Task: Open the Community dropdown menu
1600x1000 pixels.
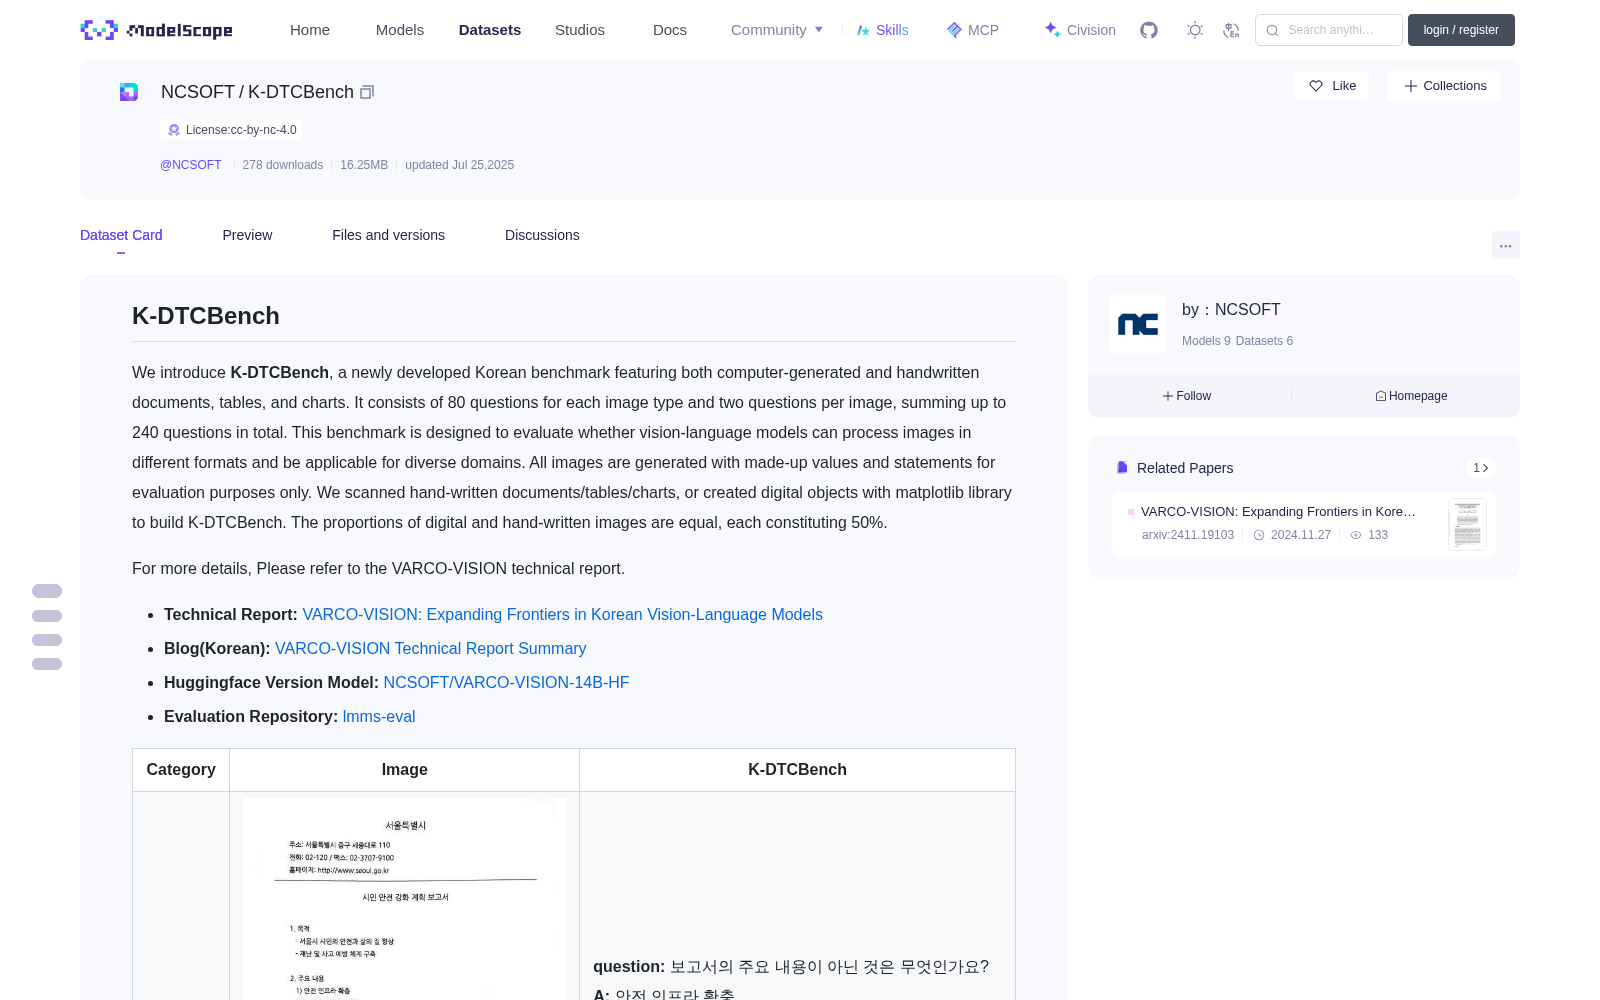Action: point(777,30)
